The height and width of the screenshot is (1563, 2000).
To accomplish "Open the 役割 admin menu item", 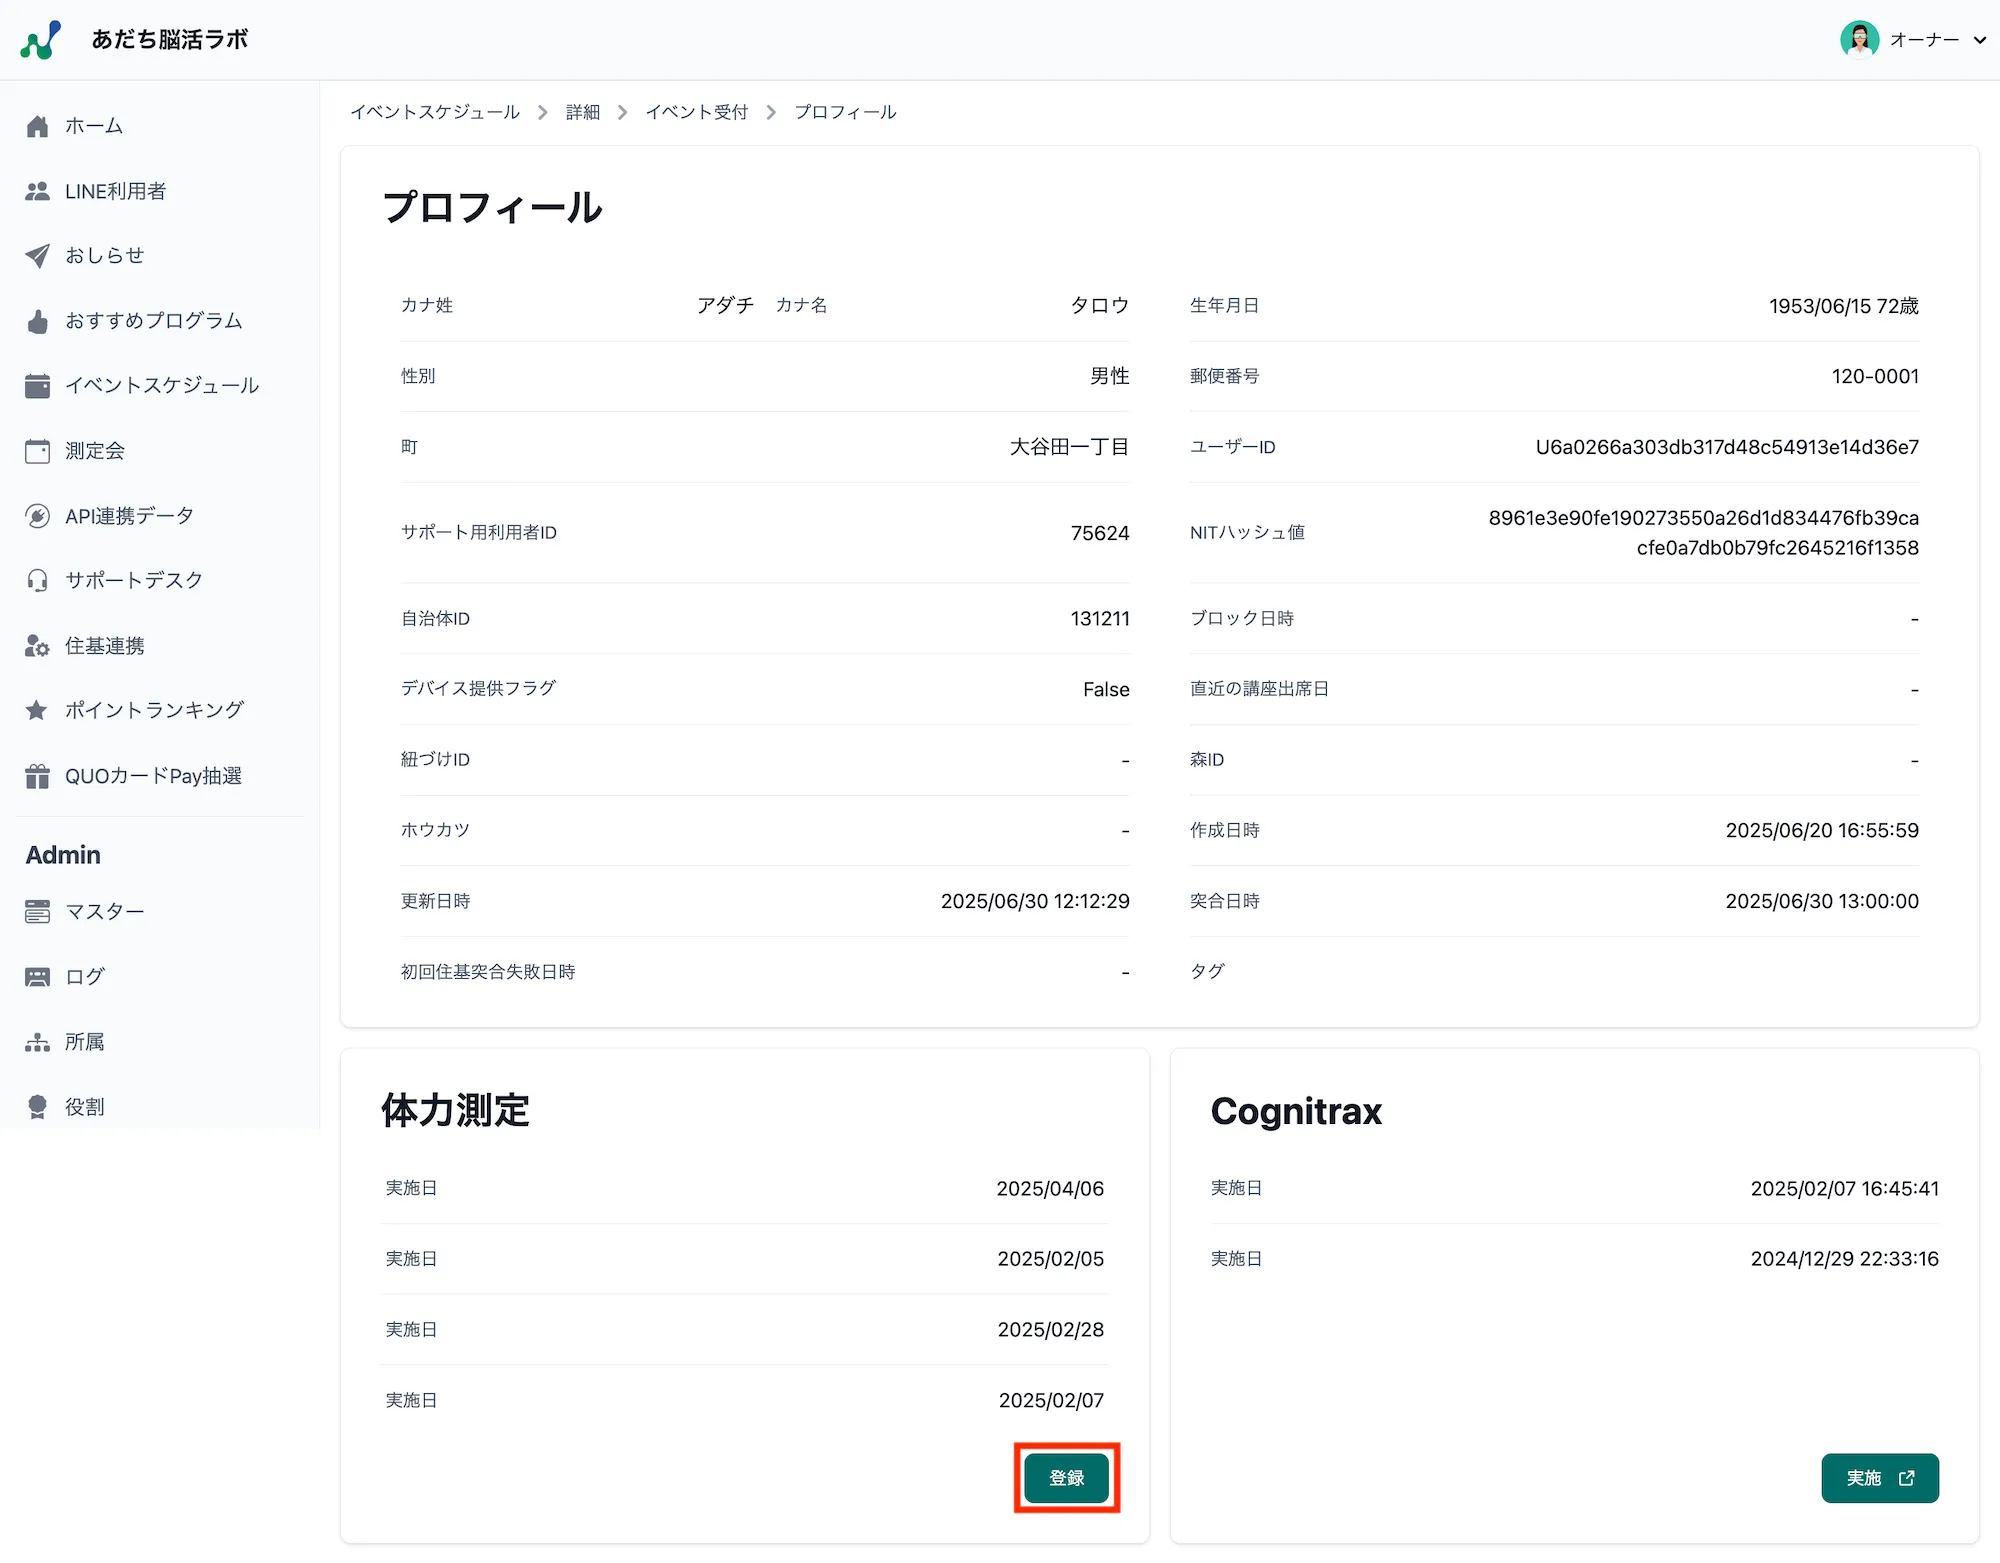I will tap(84, 1106).
